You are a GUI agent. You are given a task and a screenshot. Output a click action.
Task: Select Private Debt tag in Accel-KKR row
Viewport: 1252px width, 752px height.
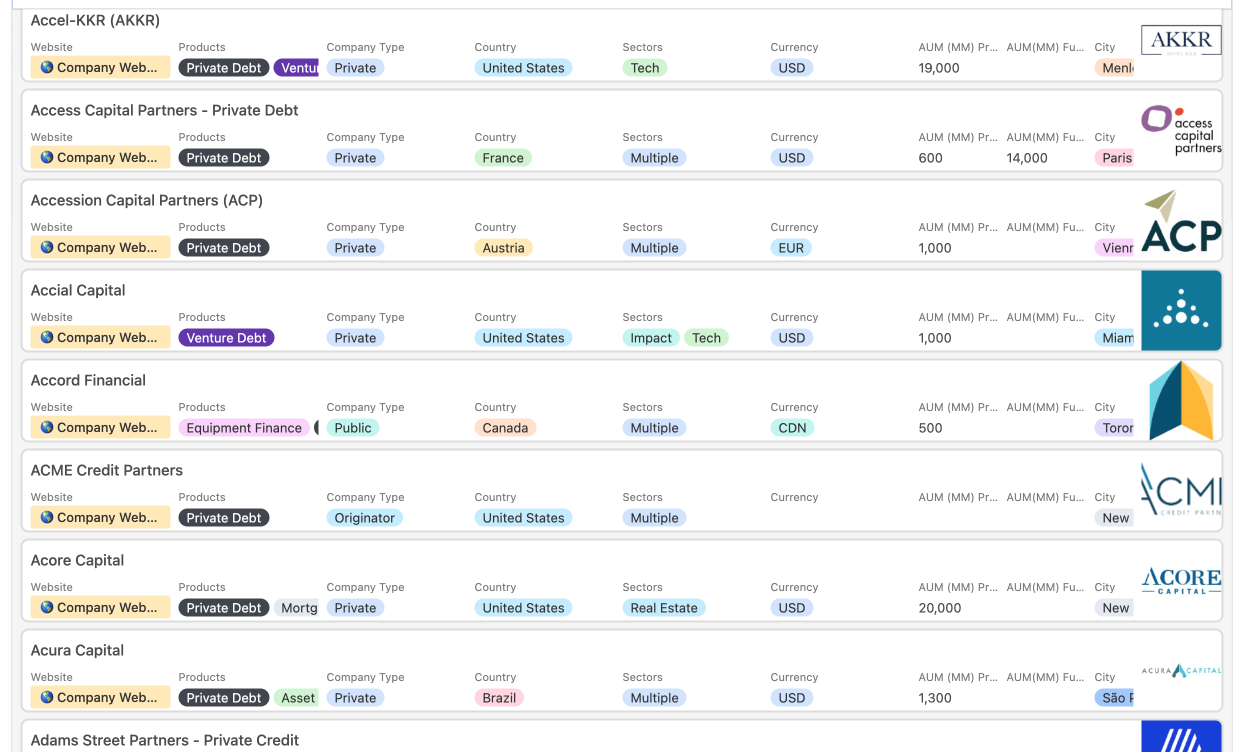tap(224, 68)
